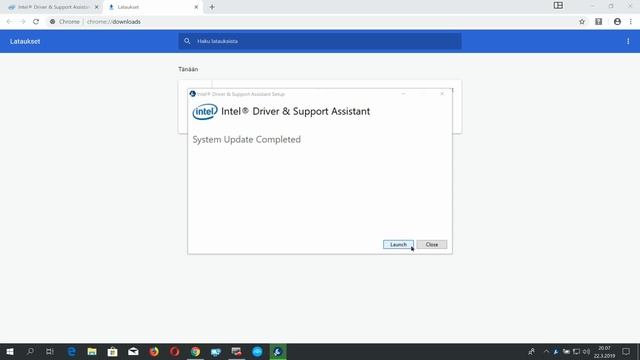640x360 pixels.
Task: Click the Close button in the Intel setup dialog
Action: point(431,244)
